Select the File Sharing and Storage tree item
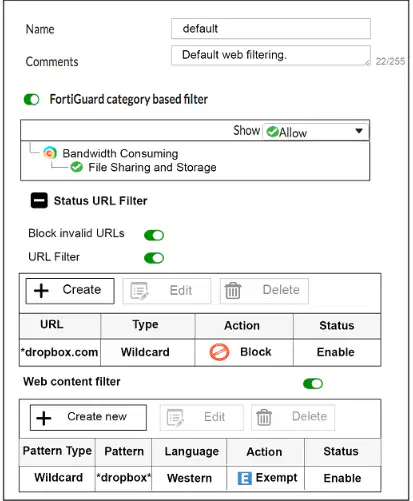This screenshot has width=413, height=501. click(x=152, y=167)
